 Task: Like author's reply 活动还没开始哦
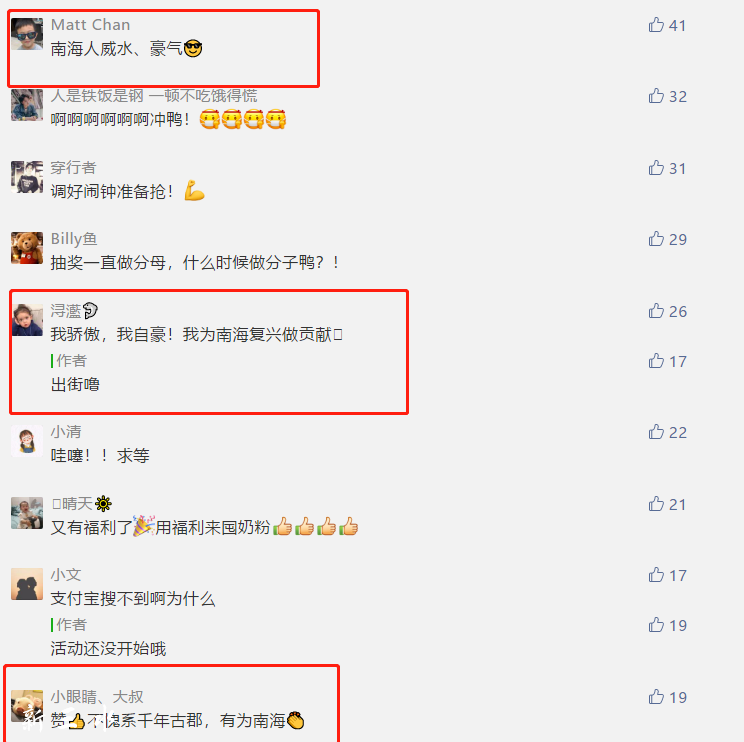click(x=656, y=625)
